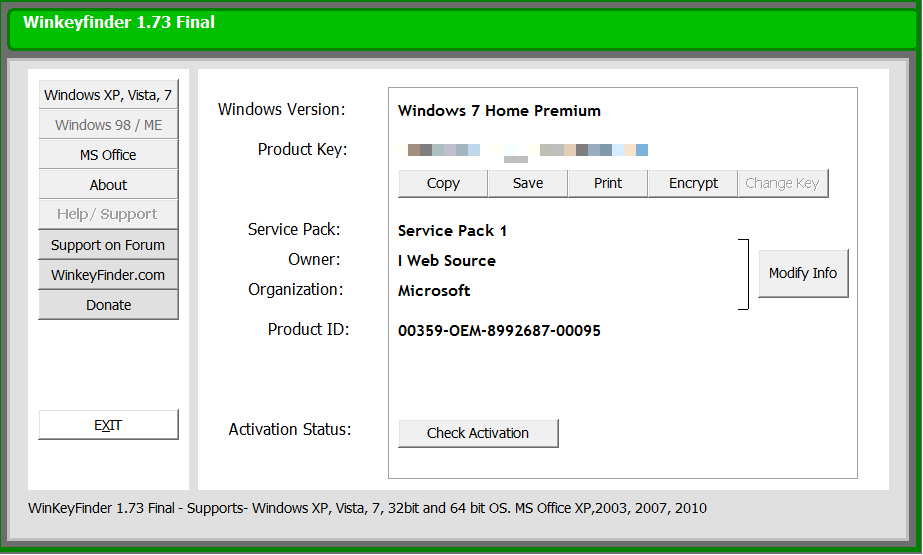
Task: Click the status bar supported versions text
Action: click(x=367, y=508)
